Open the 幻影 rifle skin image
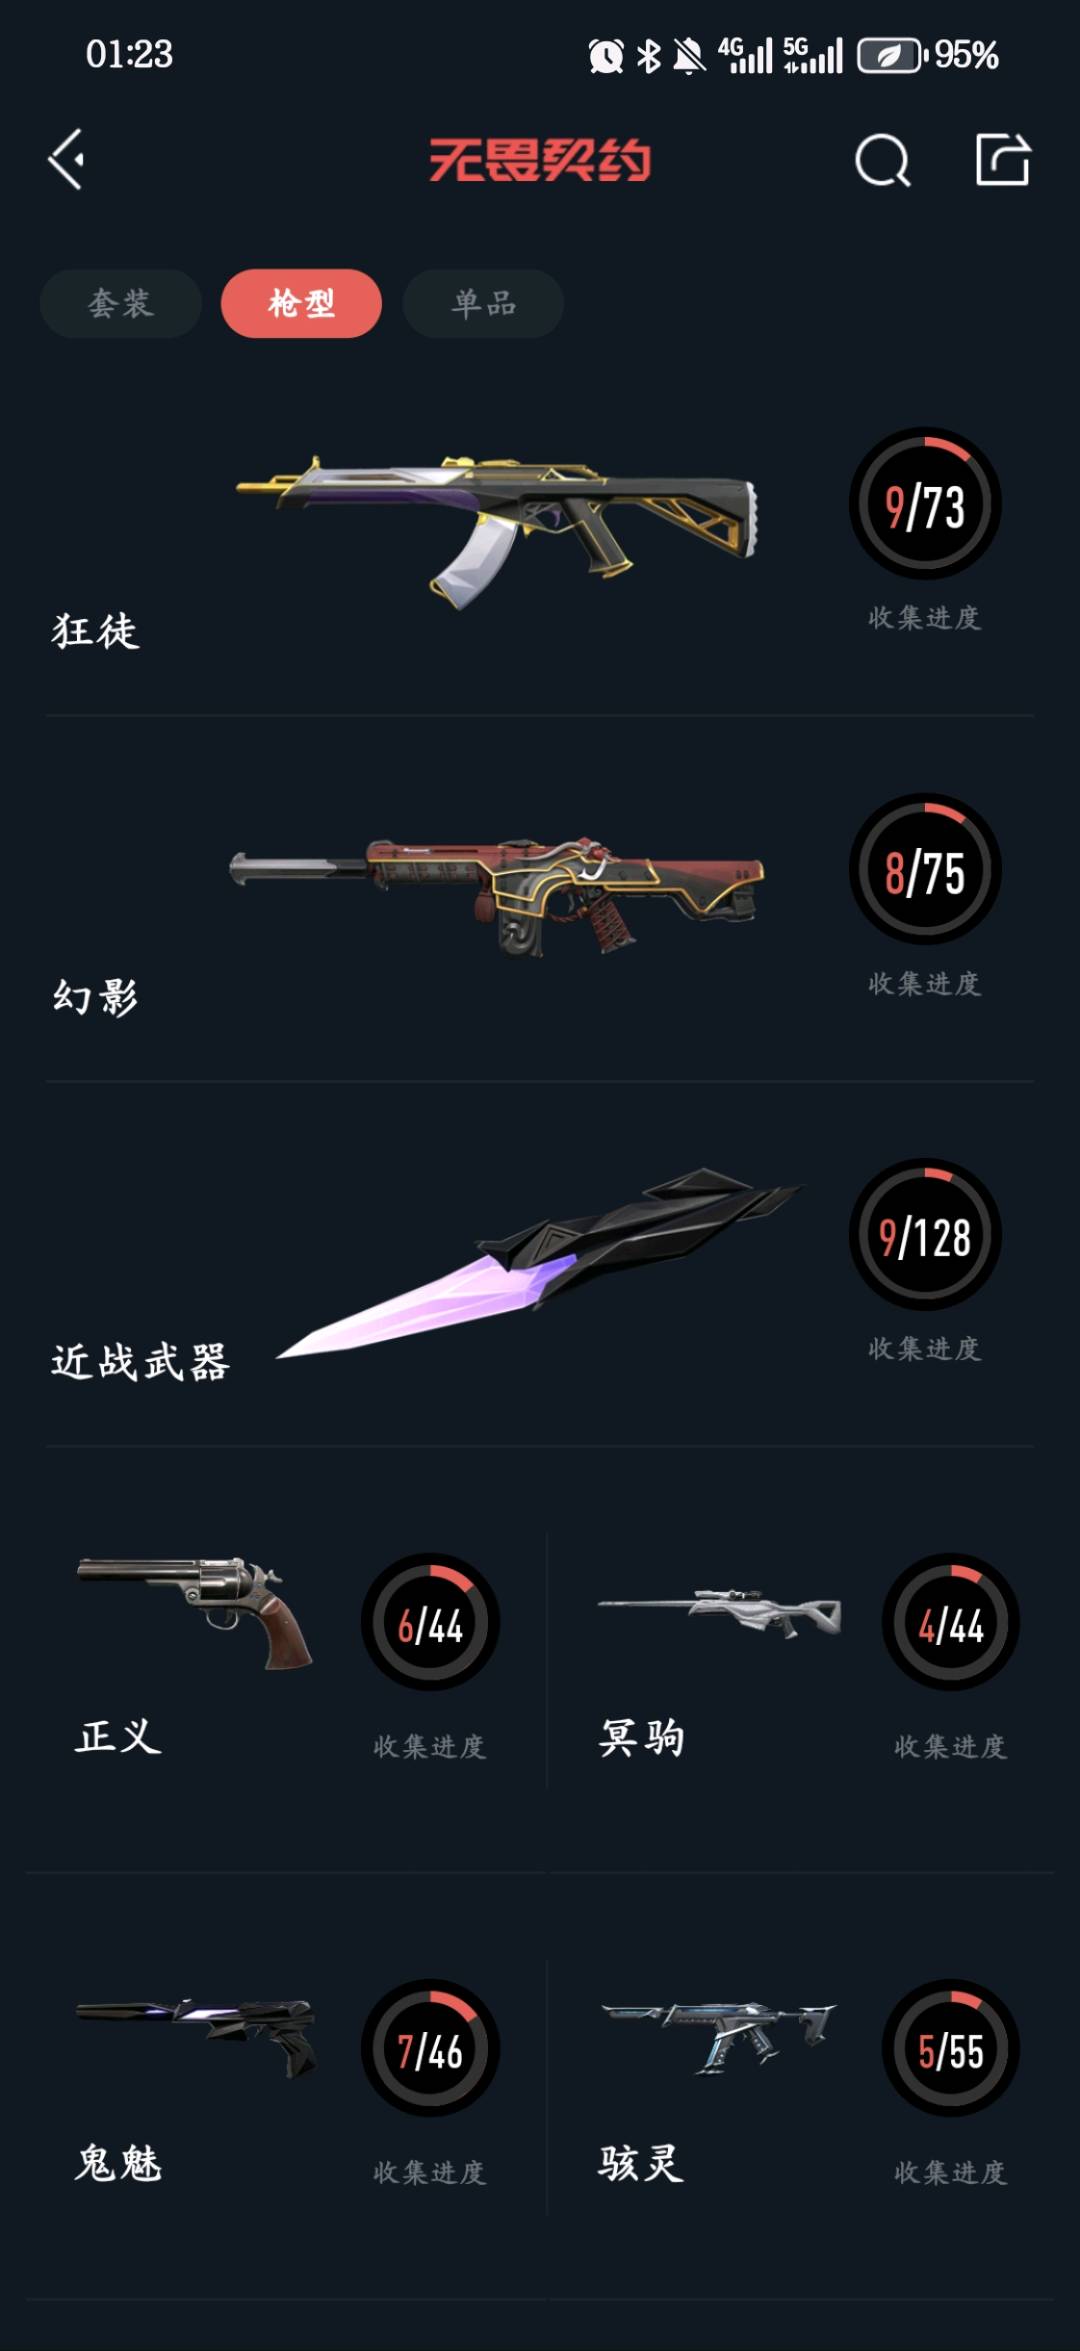Viewport: 1080px width, 2351px height. coord(497,895)
